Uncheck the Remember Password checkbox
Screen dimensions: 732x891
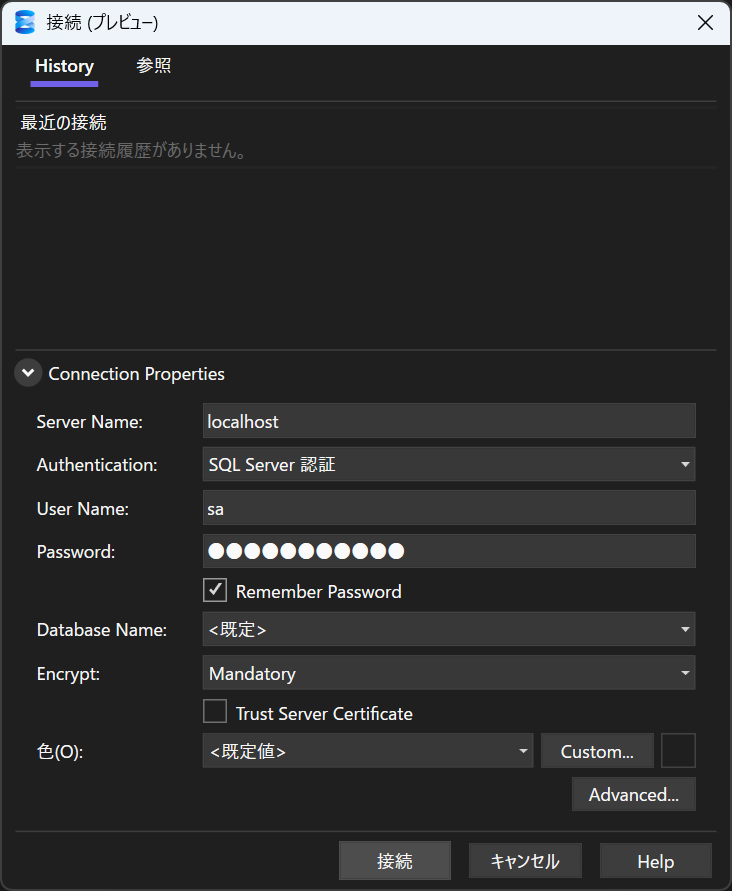tap(215, 591)
